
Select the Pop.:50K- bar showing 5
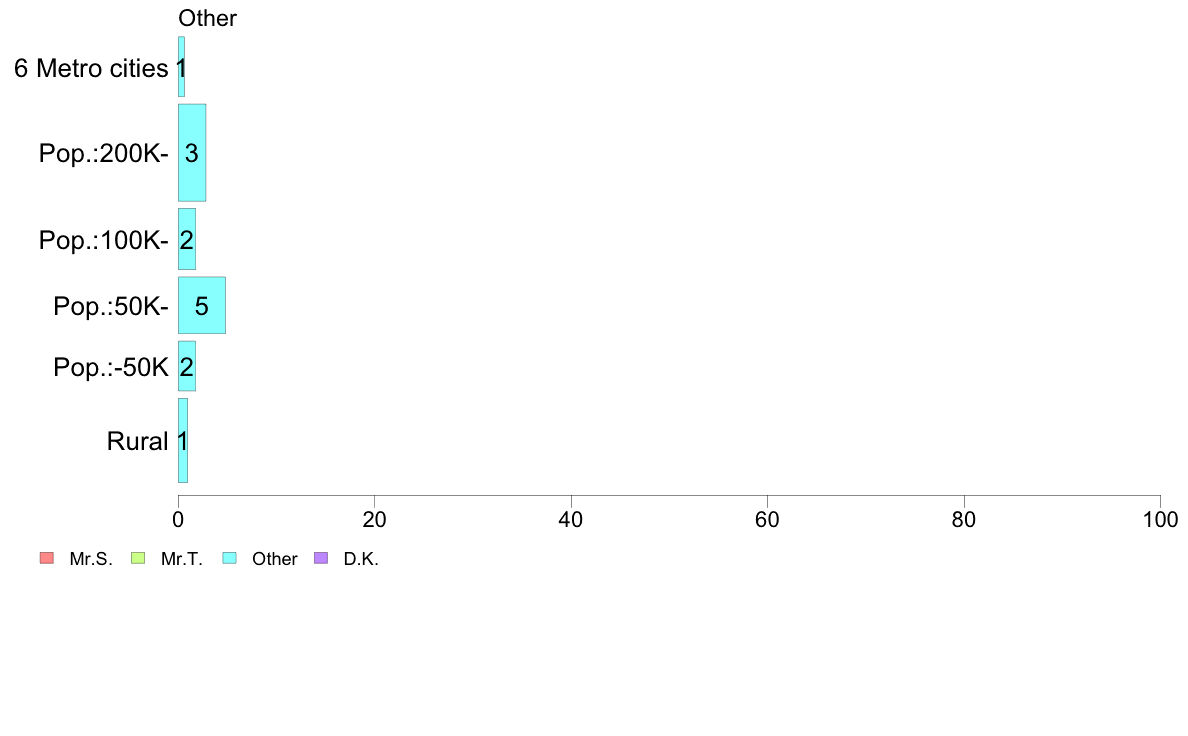[202, 305]
